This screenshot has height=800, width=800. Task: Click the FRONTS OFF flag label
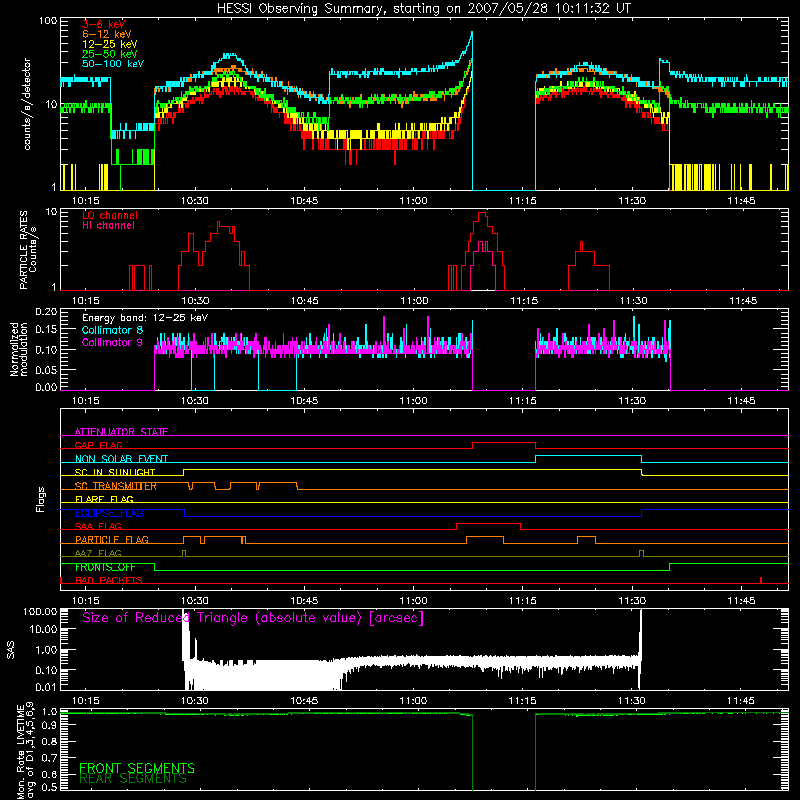point(105,567)
